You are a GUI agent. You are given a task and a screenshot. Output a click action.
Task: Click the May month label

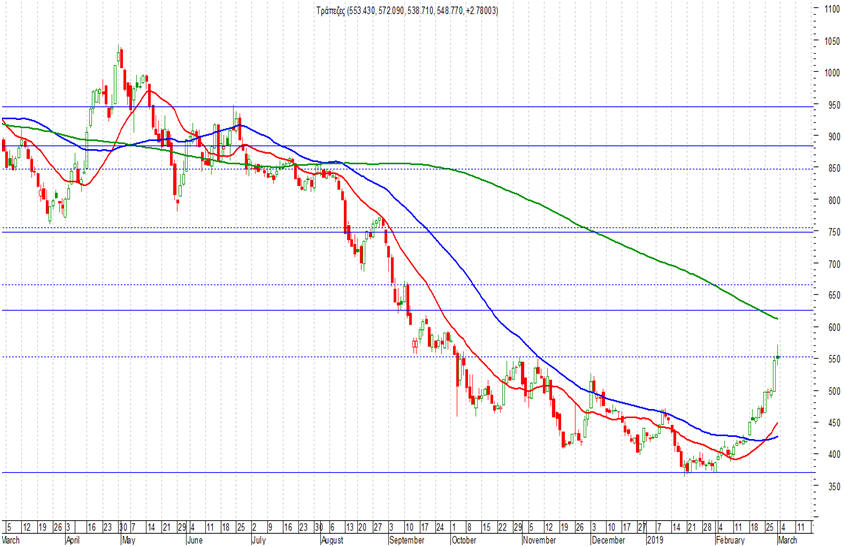click(129, 540)
